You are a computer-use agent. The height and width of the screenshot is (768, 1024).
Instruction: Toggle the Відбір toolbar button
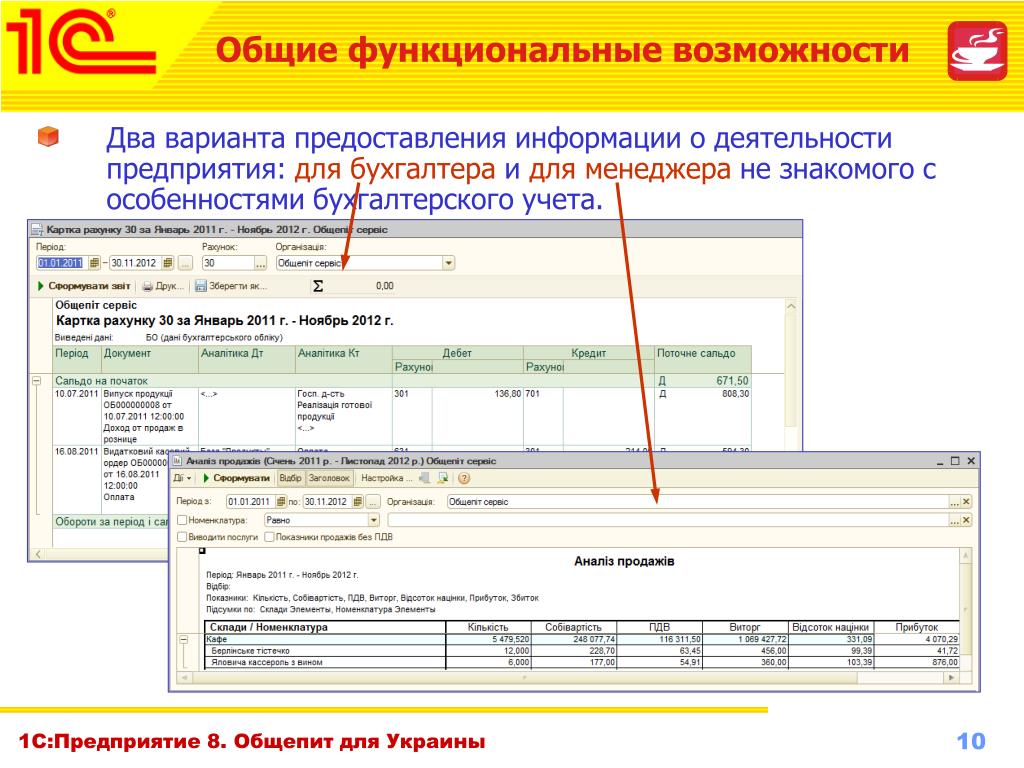pos(291,478)
